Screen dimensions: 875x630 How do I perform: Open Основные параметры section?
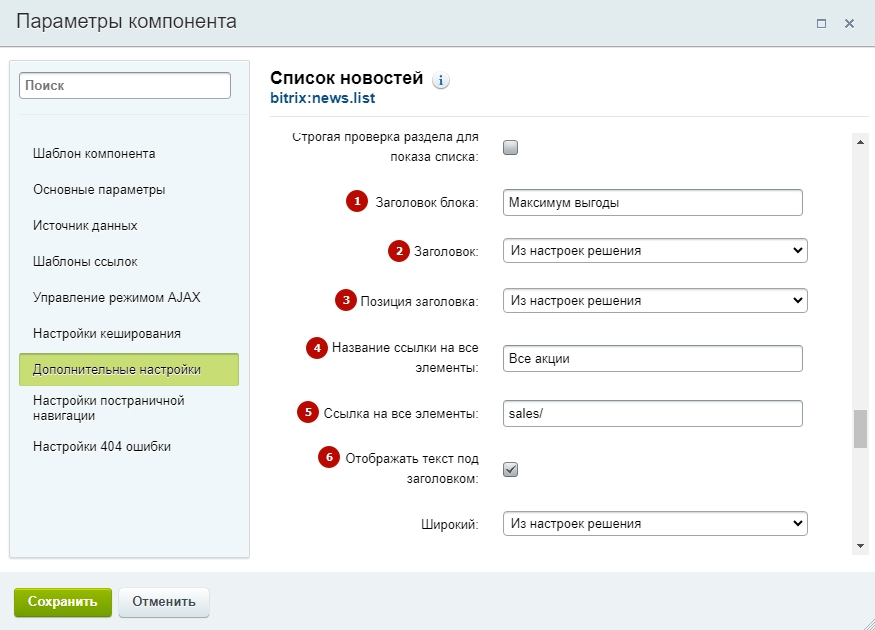(x=99, y=190)
